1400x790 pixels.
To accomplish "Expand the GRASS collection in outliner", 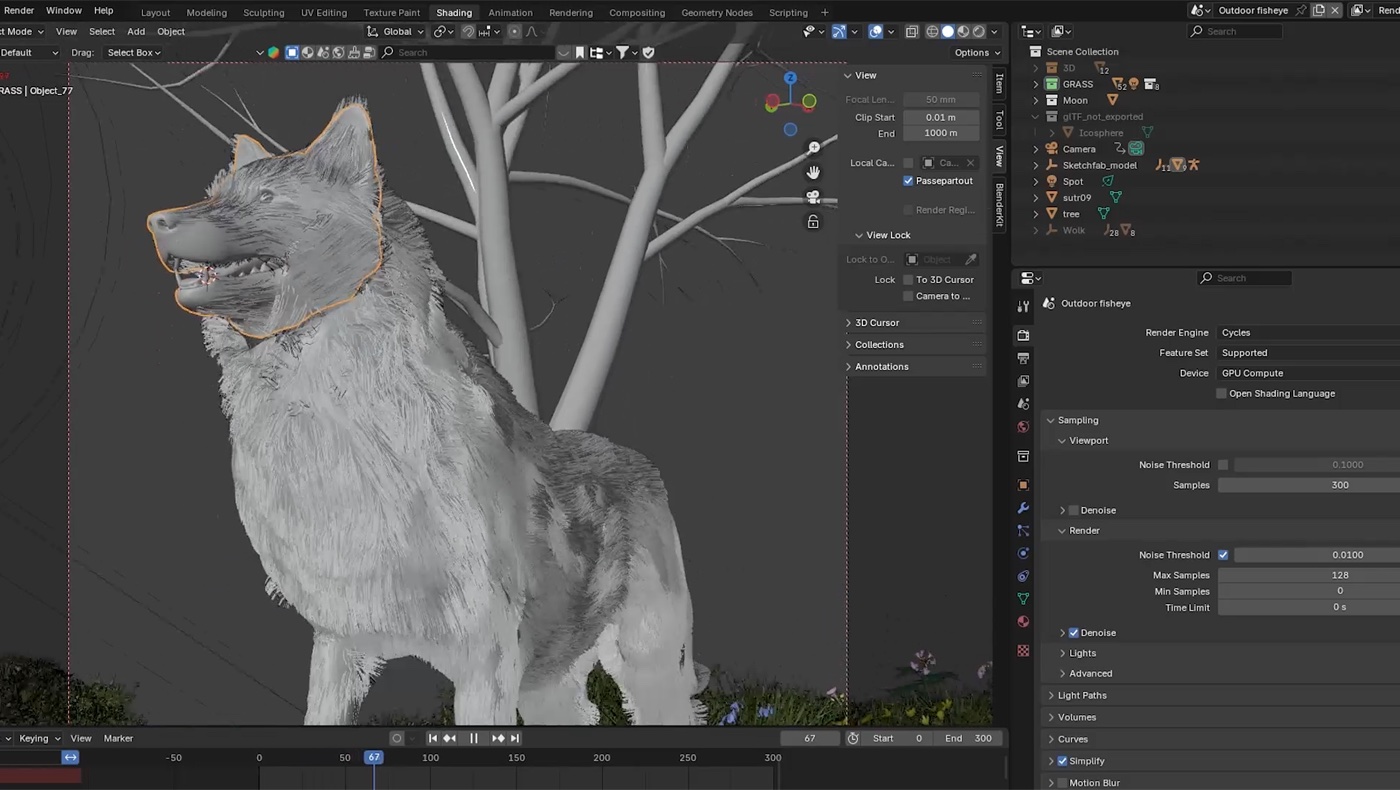I will point(1036,84).
